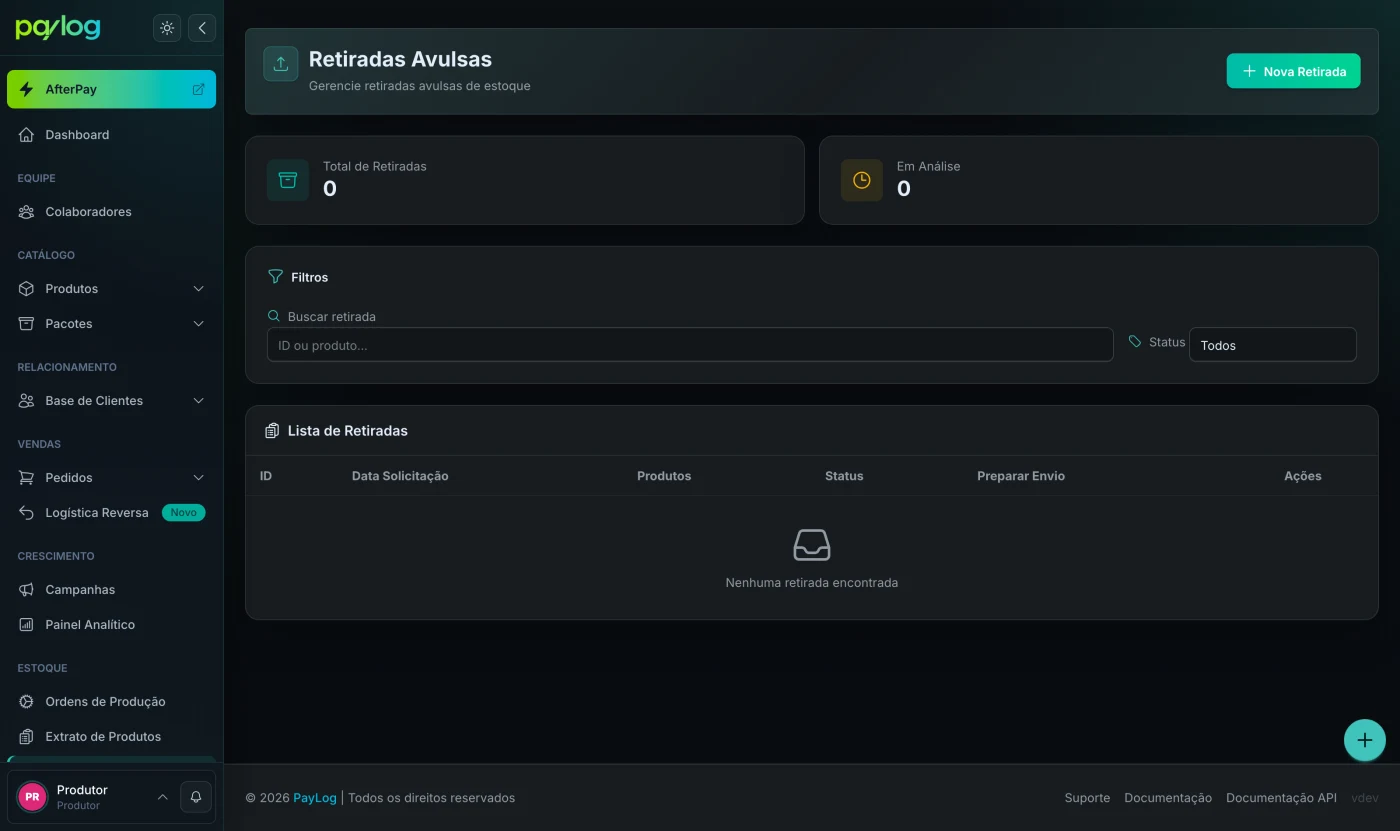
Task: Collapse the sidebar with the arrow icon
Action: click(x=202, y=28)
